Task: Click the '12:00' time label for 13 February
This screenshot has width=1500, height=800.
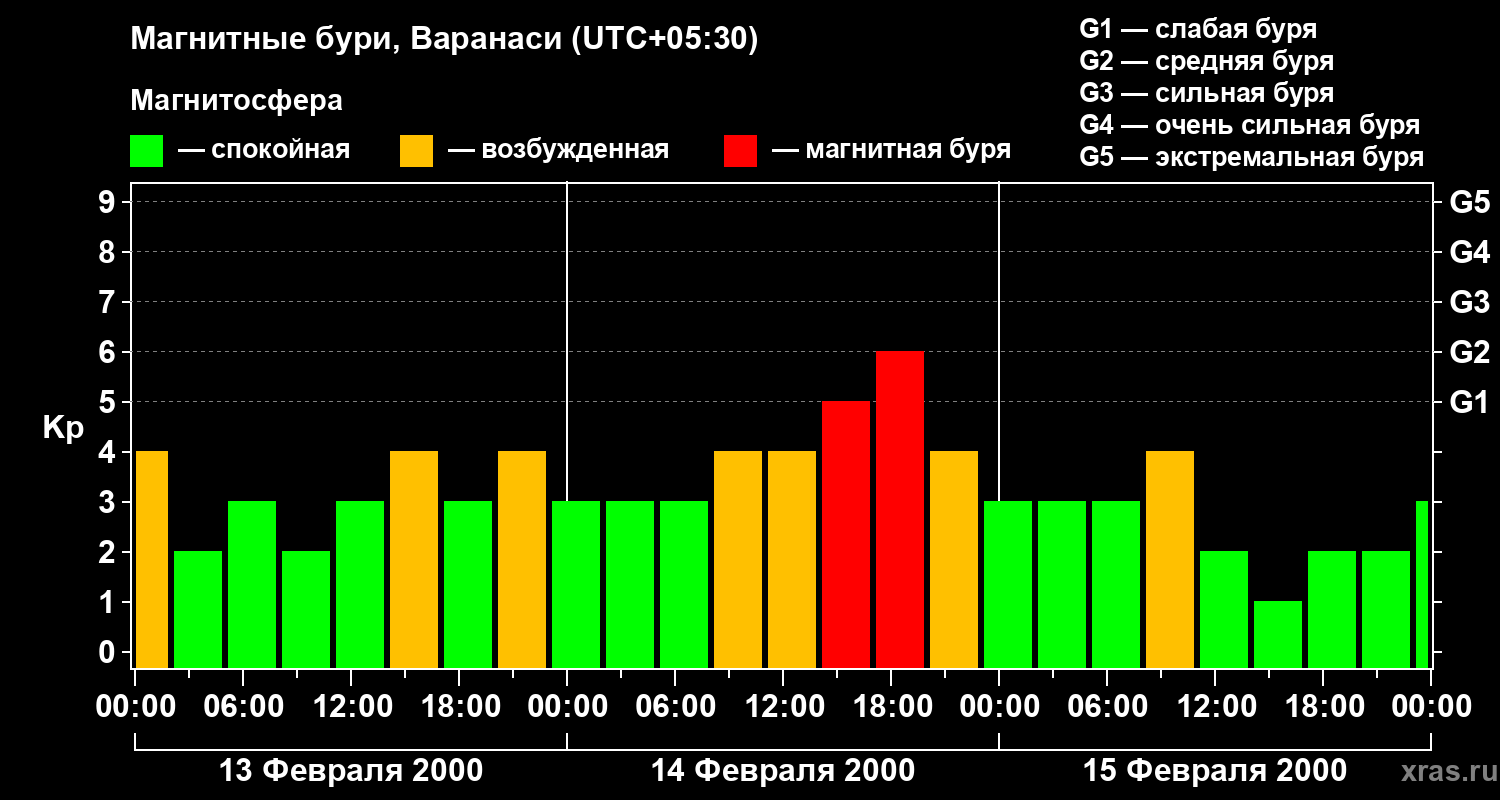Action: [x=351, y=707]
